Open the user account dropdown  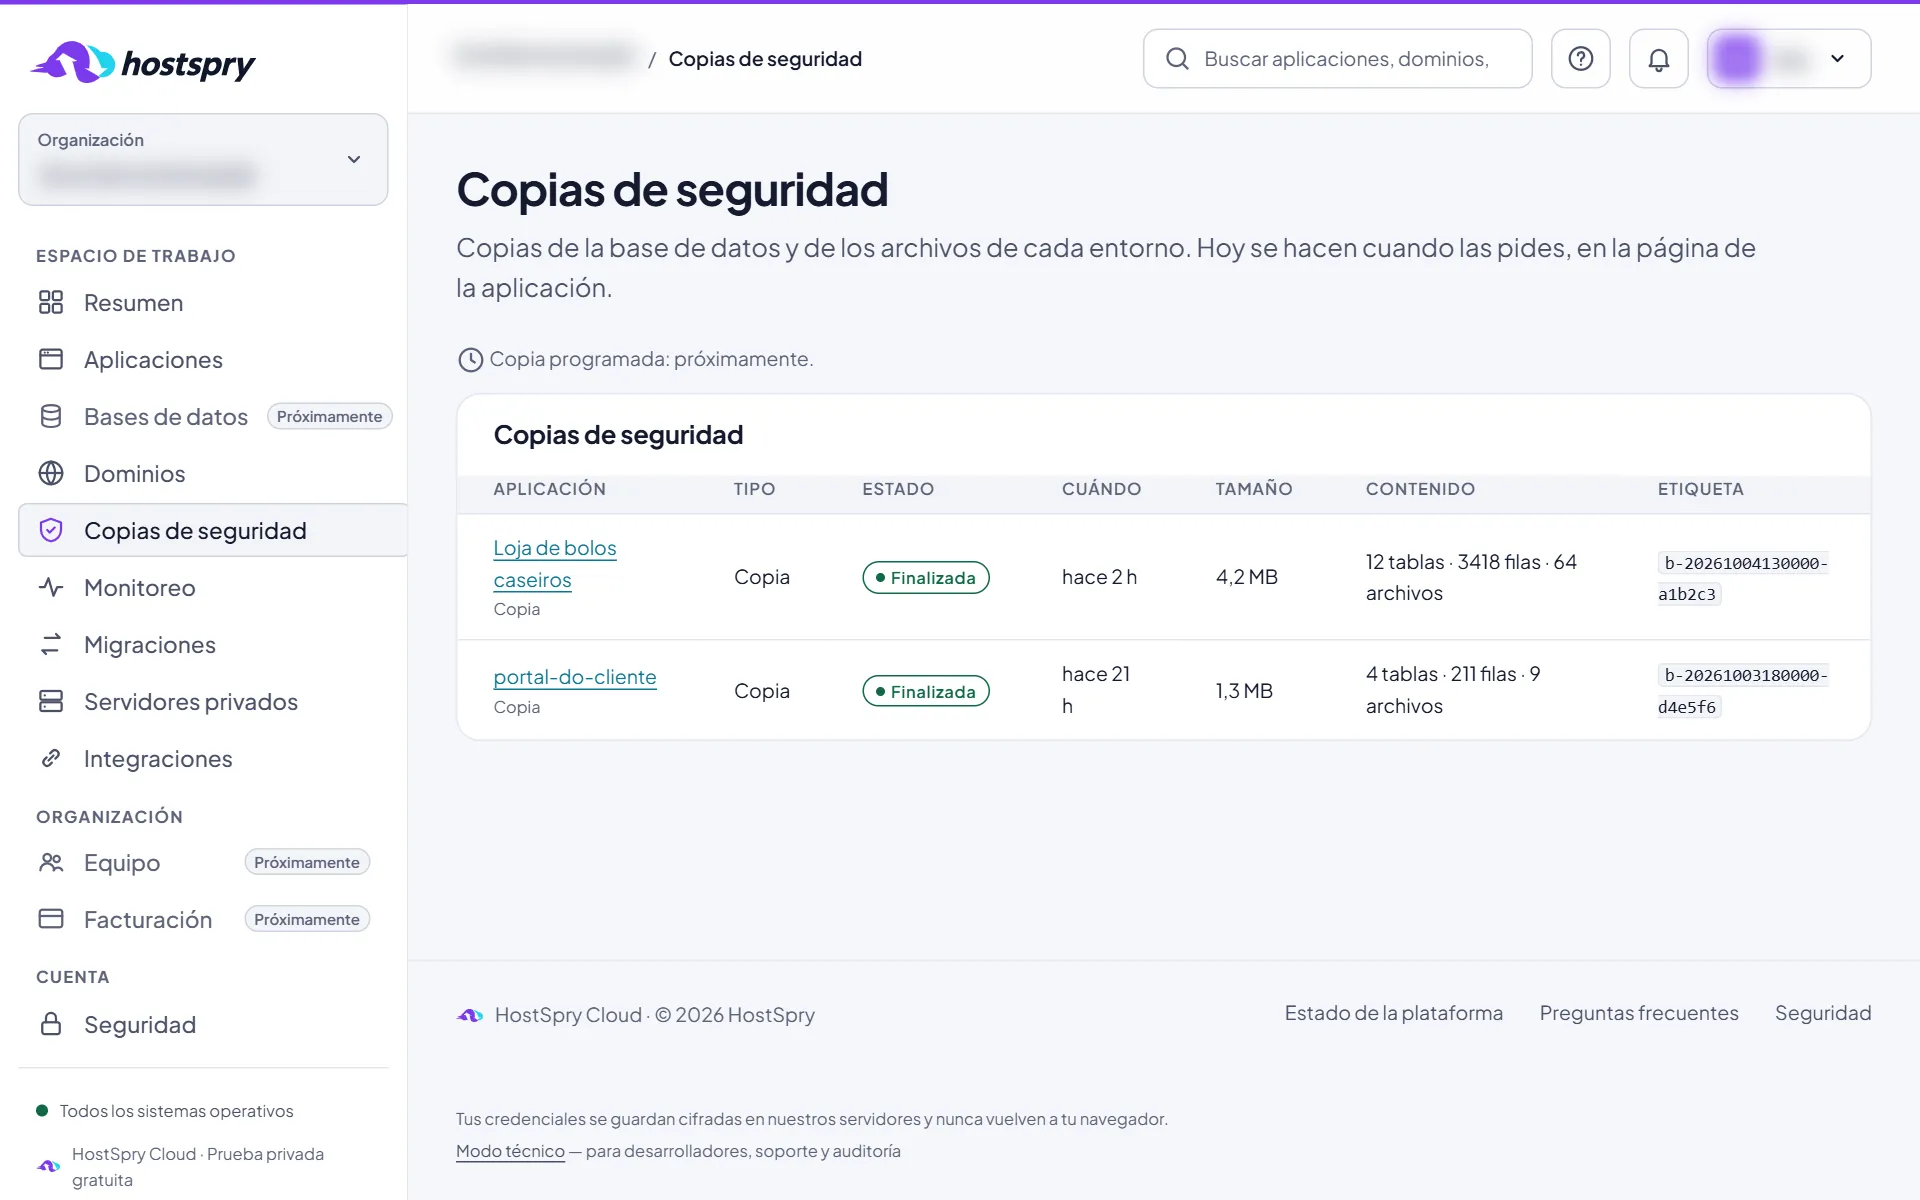coord(1789,59)
